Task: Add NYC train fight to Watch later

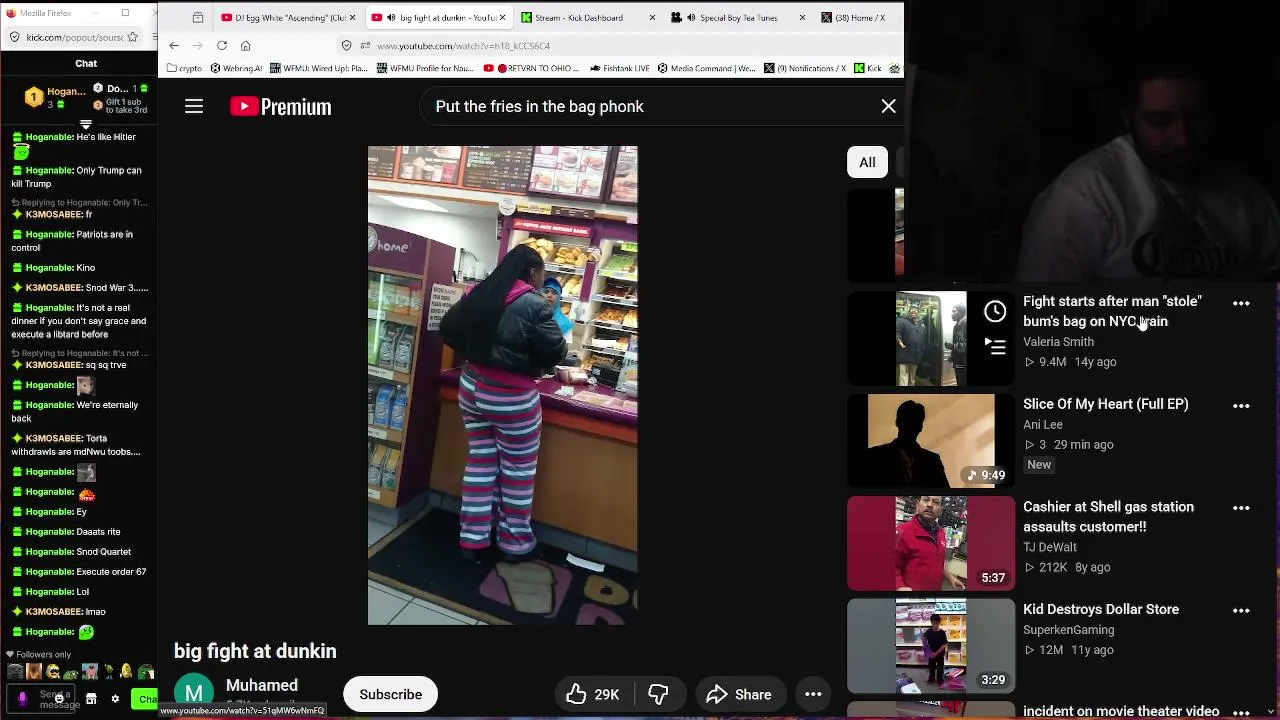Action: pyautogui.click(x=995, y=312)
